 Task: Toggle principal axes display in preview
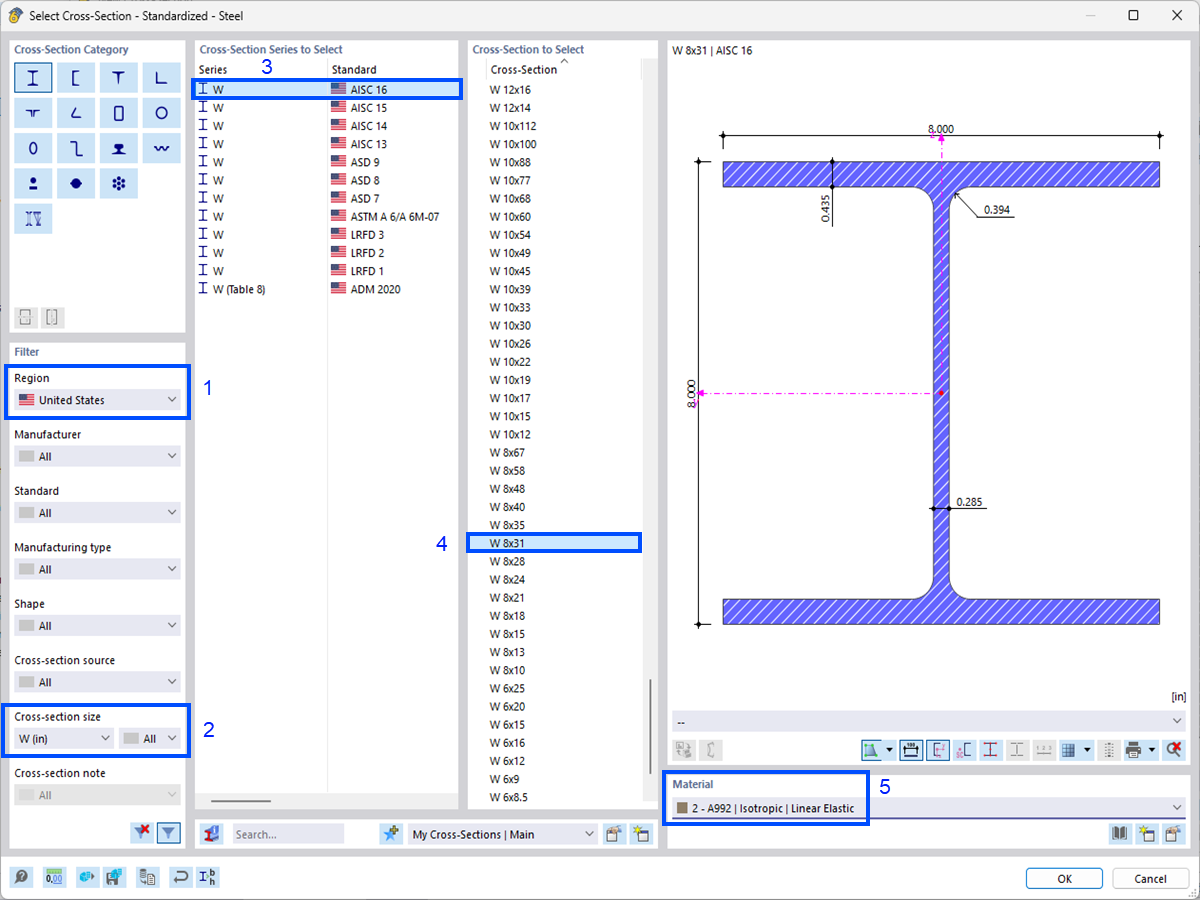click(x=937, y=749)
